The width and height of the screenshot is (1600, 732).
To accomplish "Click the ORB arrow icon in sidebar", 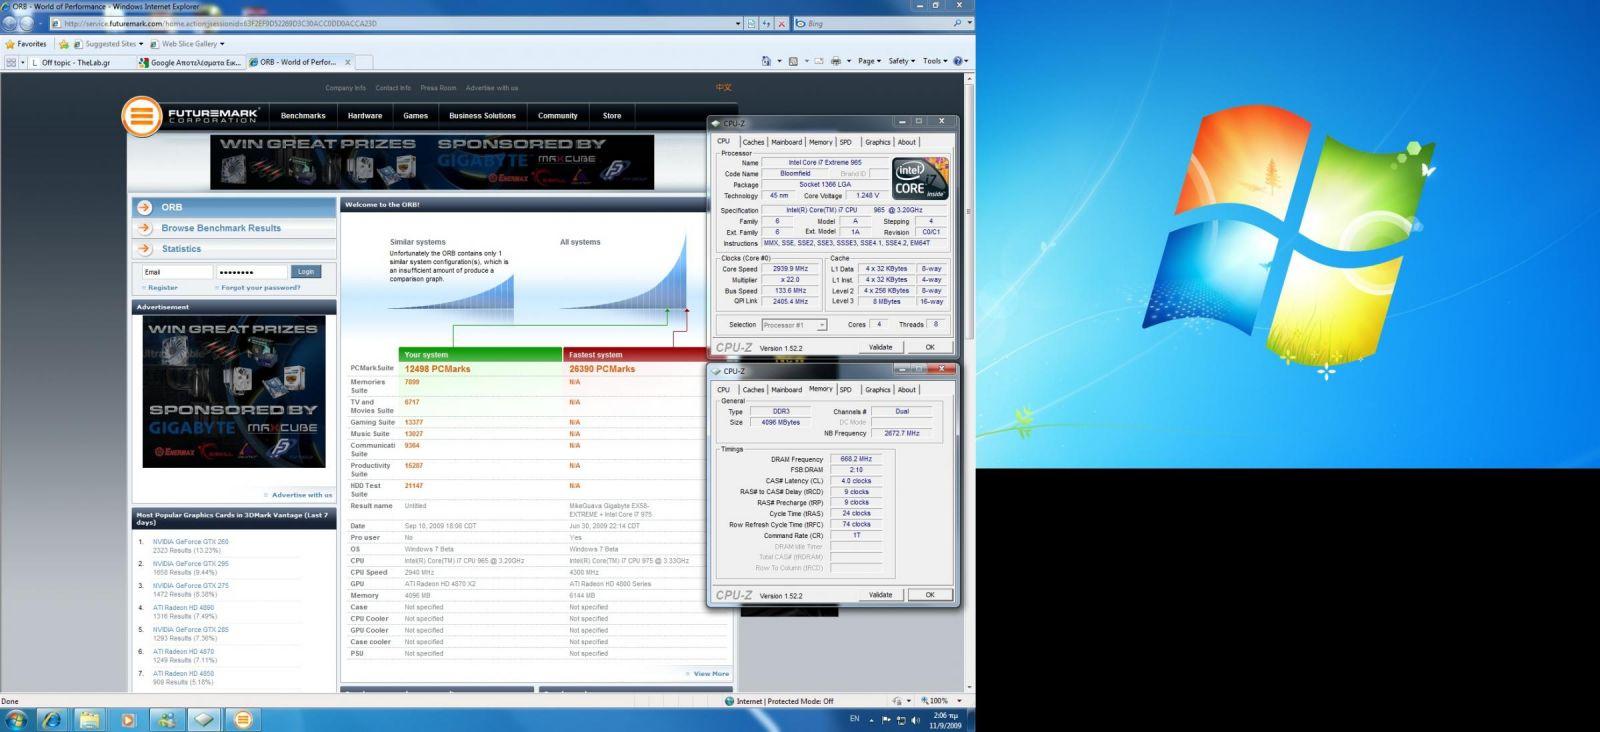I will 145,207.
